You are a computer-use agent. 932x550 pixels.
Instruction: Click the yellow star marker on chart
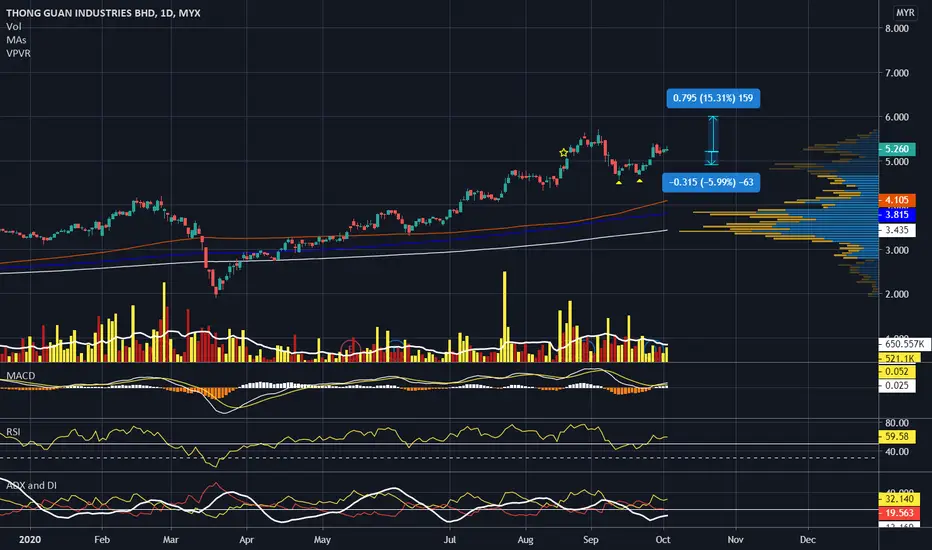point(563,153)
